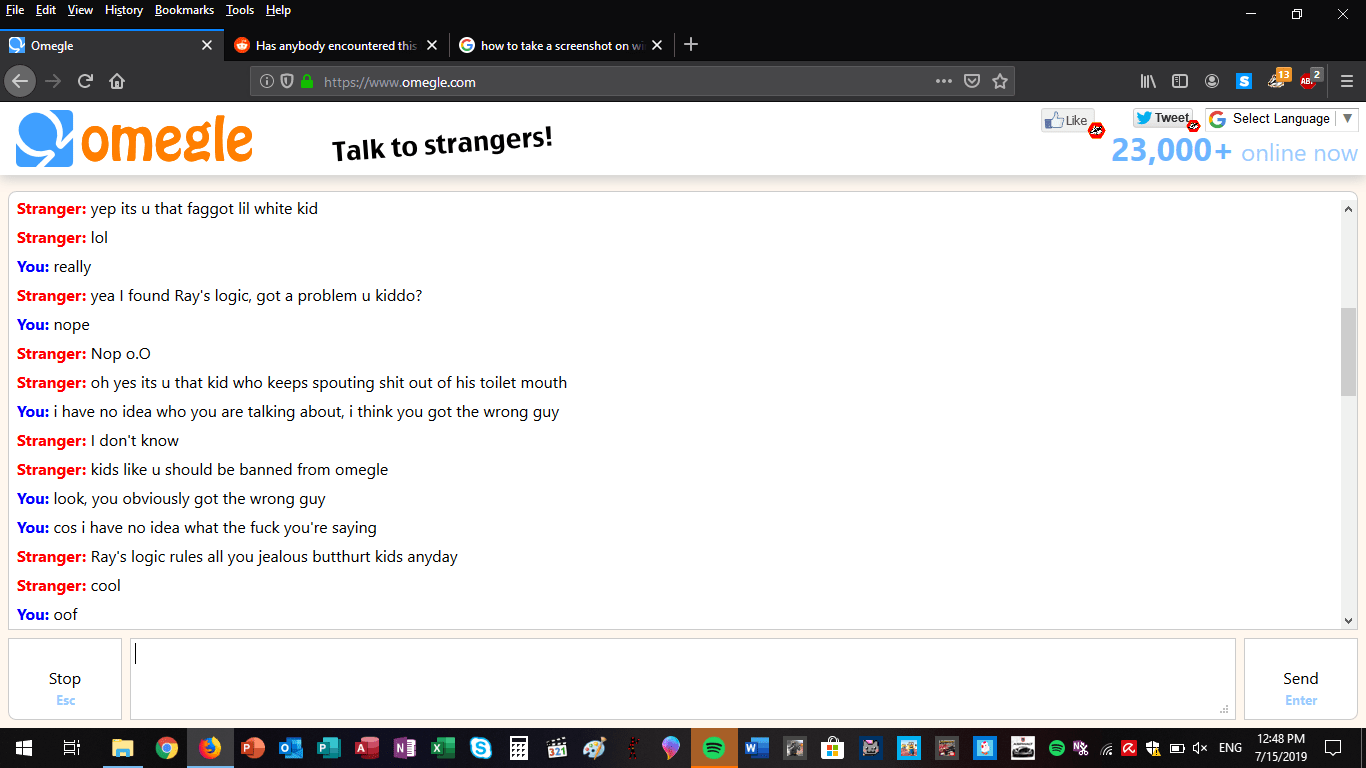Click the Send button
This screenshot has height=768, width=1366.
click(1300, 678)
